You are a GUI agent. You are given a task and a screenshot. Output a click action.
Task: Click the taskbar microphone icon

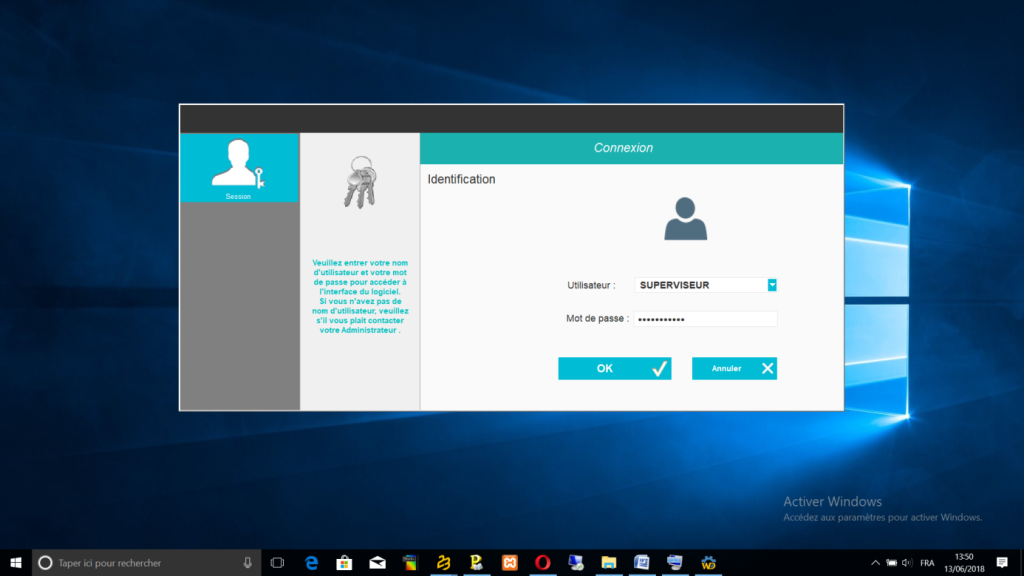tap(247, 563)
